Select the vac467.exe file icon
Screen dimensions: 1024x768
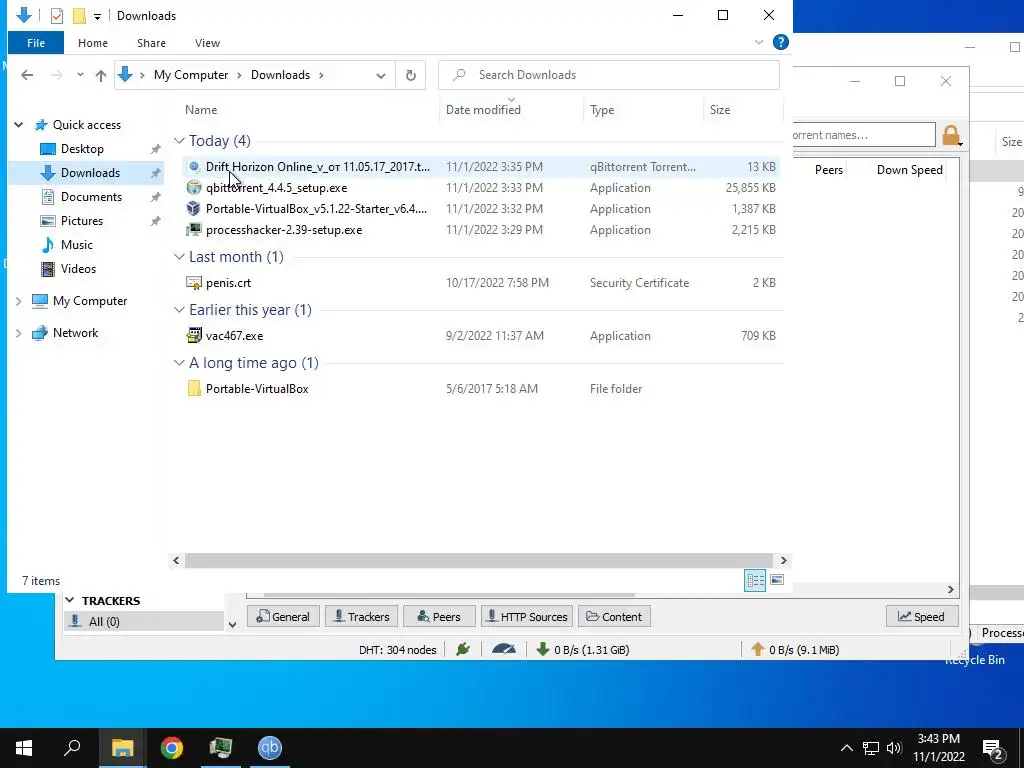(193, 336)
